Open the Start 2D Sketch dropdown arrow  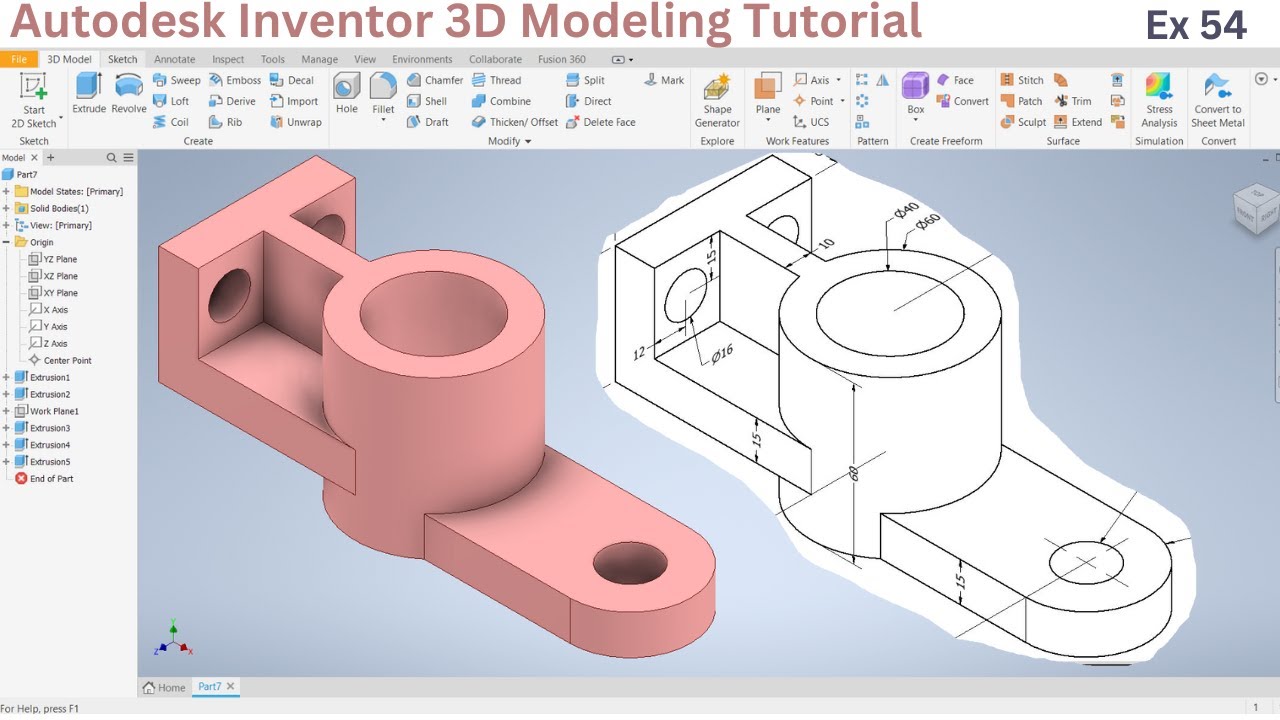tap(60, 118)
